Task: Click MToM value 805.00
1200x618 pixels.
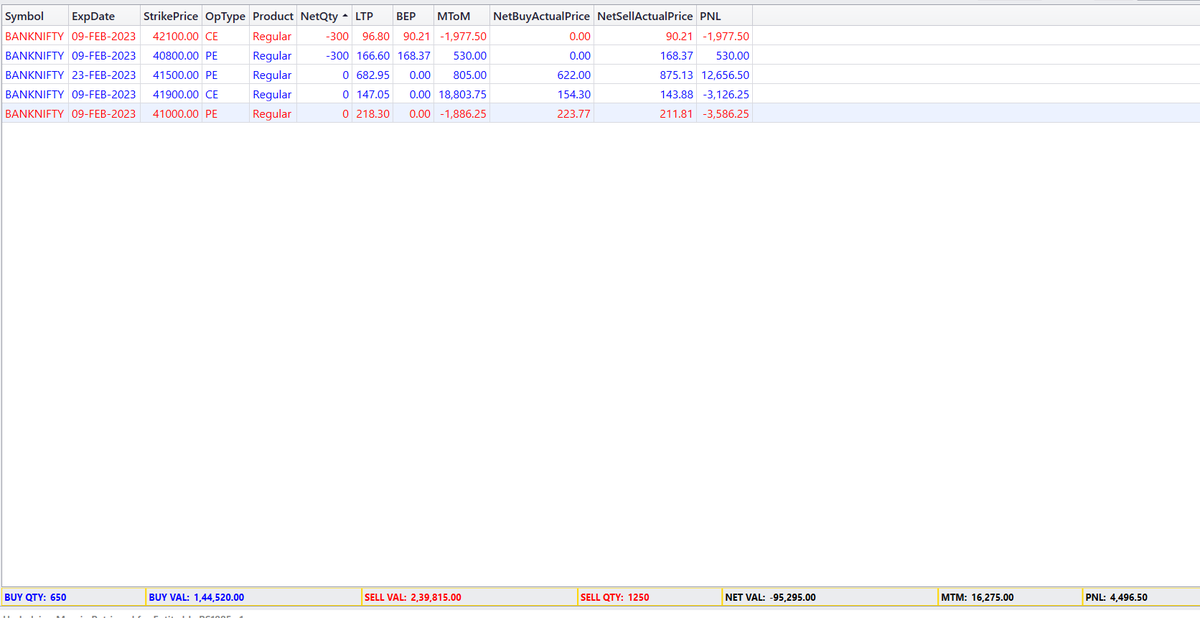Action: point(470,75)
